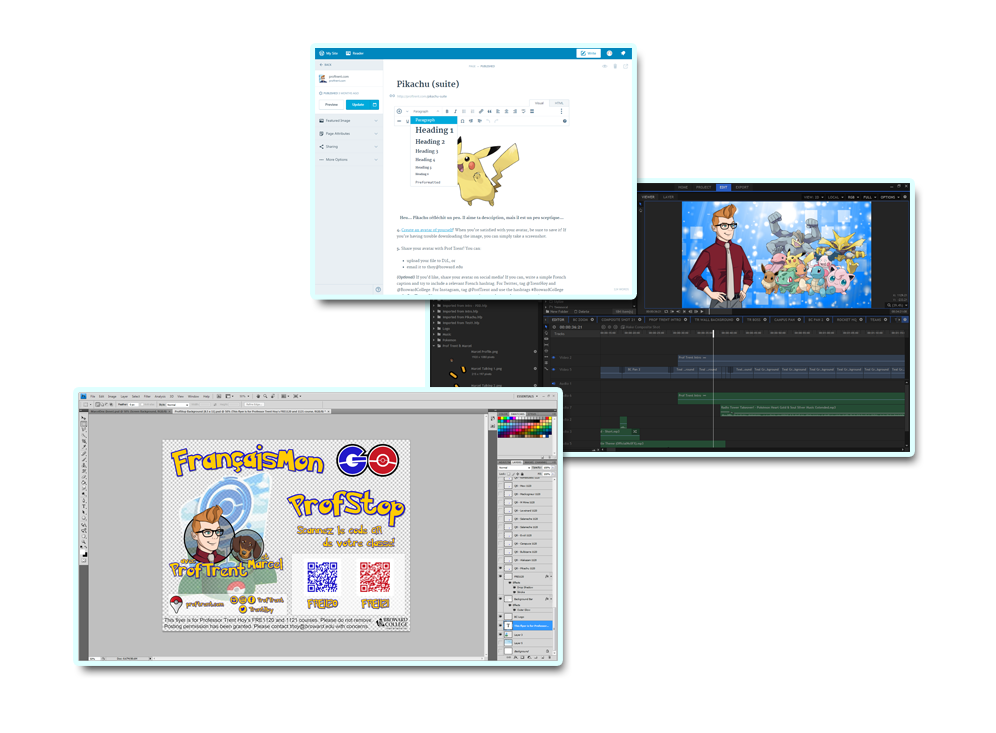
Task: Click calendar schedule icon beside Update button
Action: coord(375,104)
